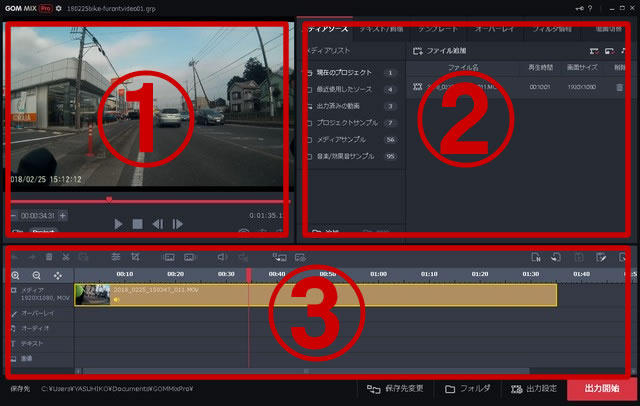
Task: Click the timeline playhead marker
Action: pos(249,275)
